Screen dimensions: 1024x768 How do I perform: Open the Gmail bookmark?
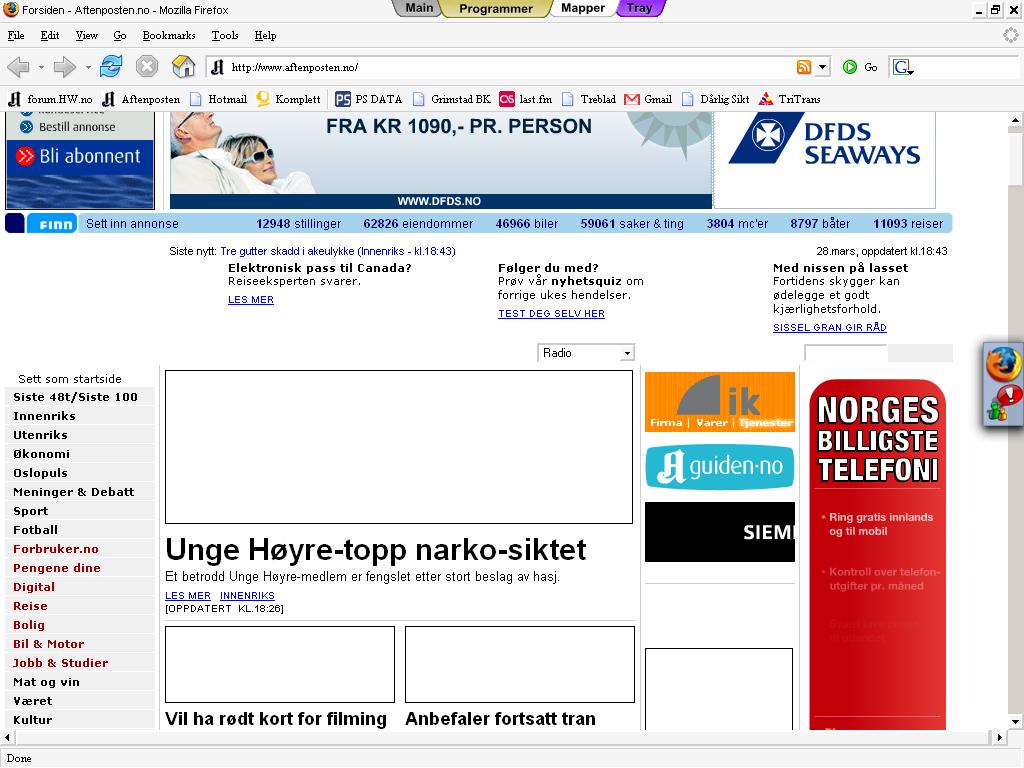point(648,99)
